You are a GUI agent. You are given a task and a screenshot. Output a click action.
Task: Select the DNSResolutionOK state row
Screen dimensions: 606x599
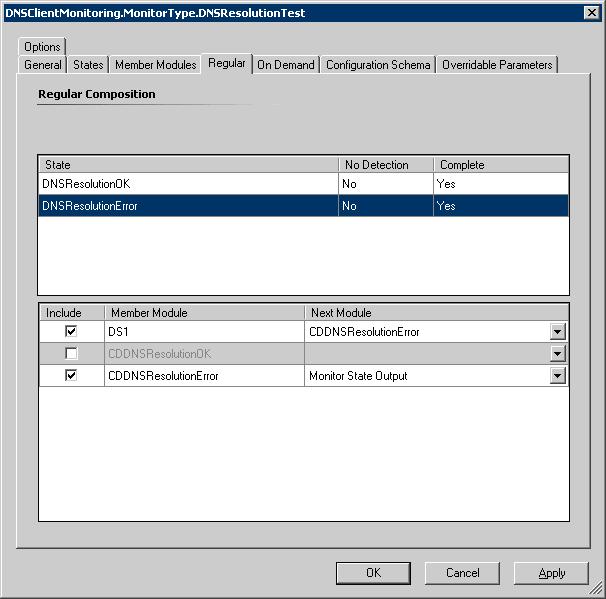point(188,184)
